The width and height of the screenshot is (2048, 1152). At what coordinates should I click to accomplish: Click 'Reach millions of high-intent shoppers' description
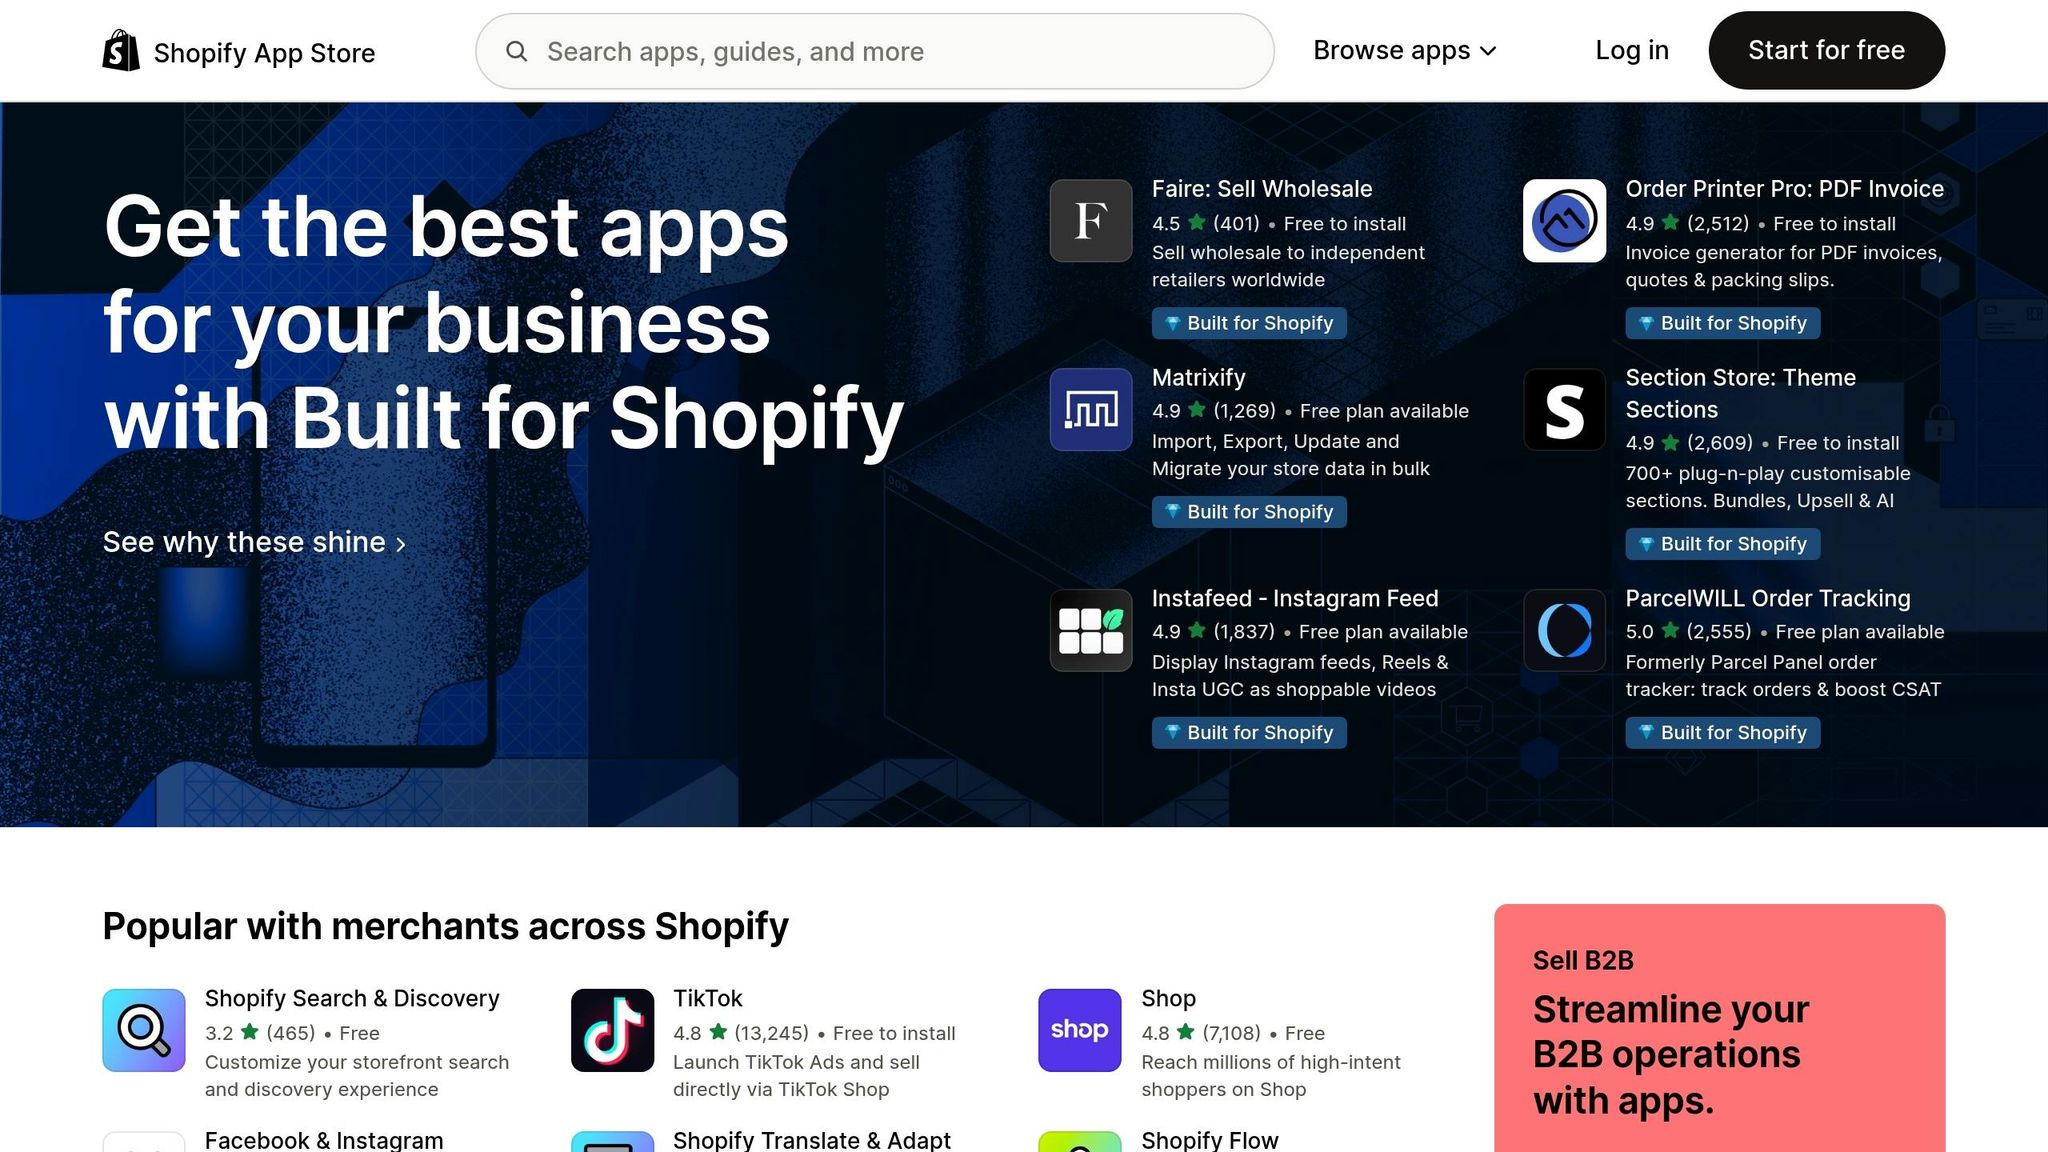[x=1271, y=1076]
